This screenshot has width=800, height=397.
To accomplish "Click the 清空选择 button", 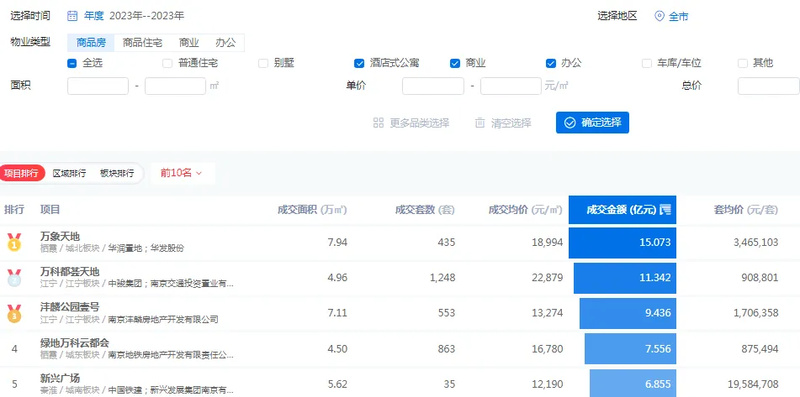I will click(503, 123).
